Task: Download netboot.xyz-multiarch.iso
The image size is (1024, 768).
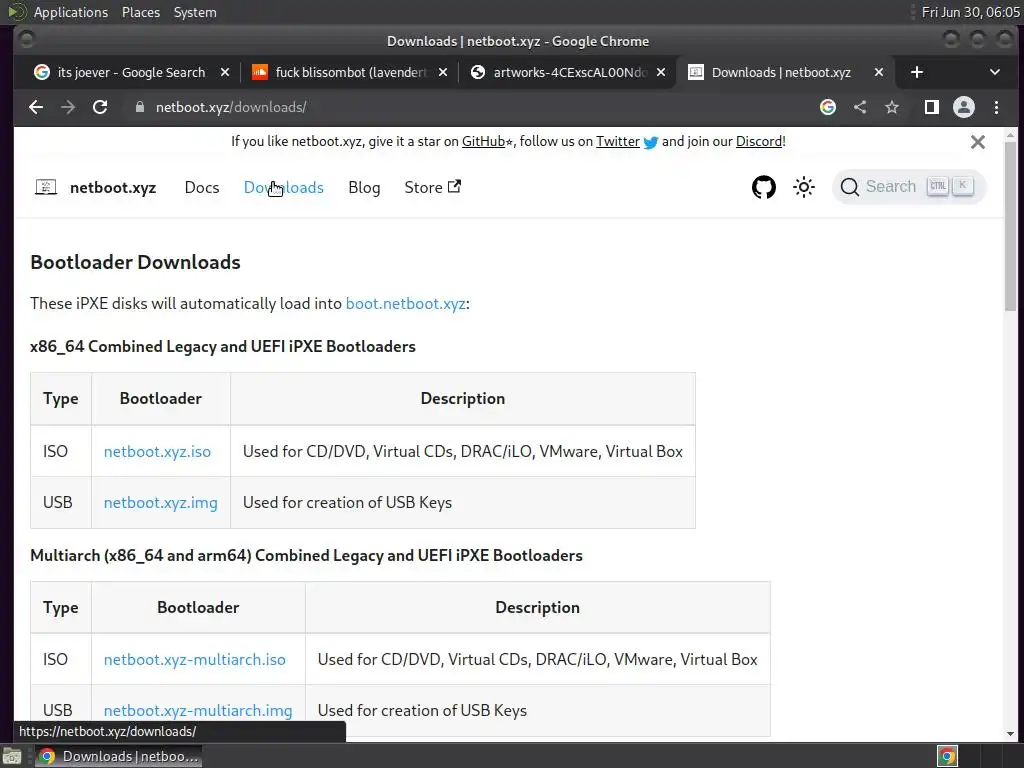Action: (195, 660)
